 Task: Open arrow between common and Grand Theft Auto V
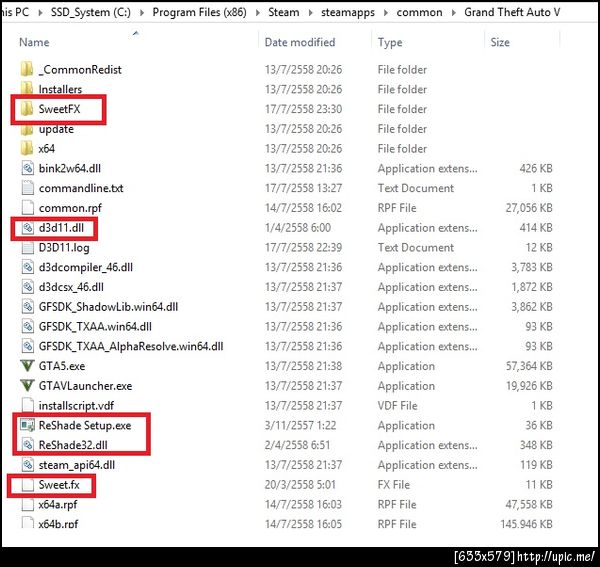[x=454, y=13]
